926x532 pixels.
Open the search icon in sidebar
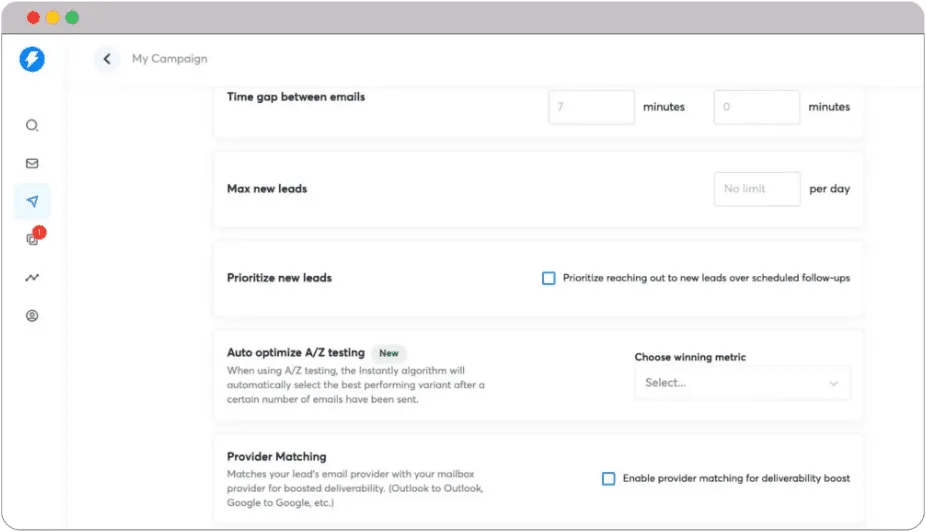32,126
